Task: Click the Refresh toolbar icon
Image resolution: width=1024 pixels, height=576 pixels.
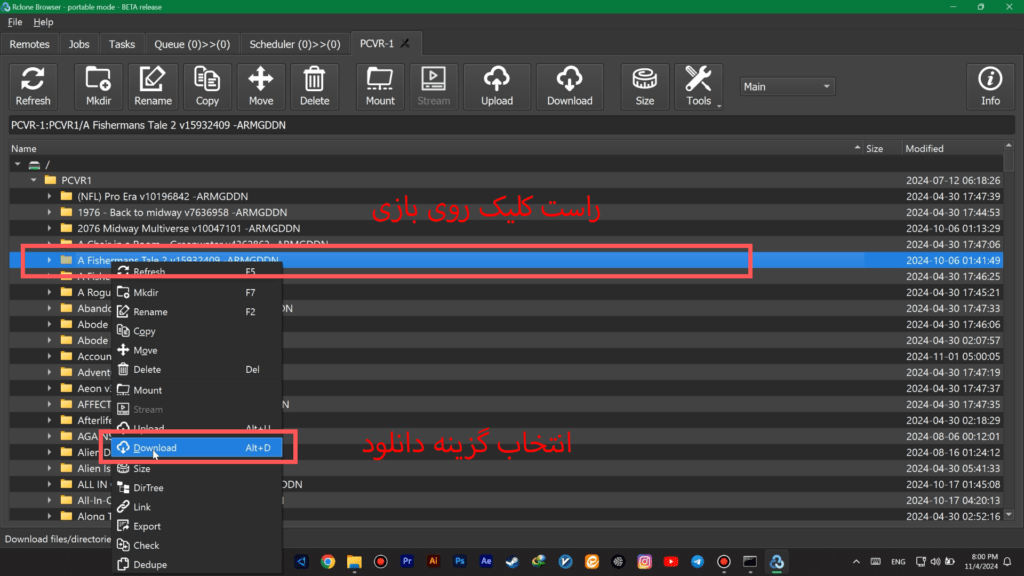Action: [33, 86]
